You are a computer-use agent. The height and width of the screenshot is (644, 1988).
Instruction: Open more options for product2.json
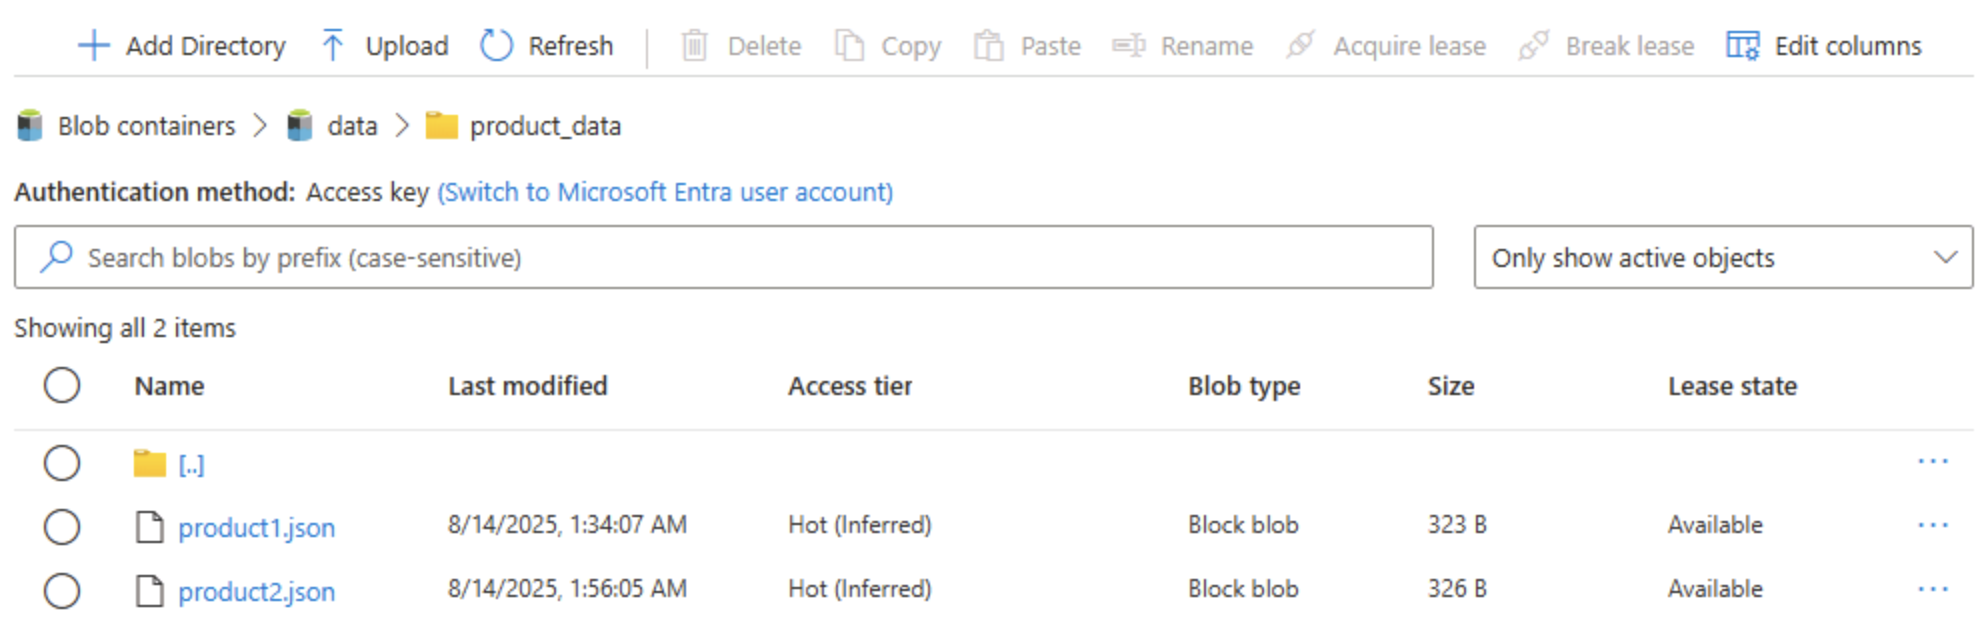click(1932, 590)
